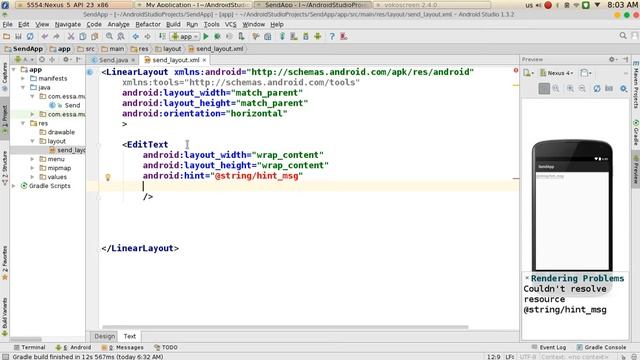640x360 pixels.
Task: Click the editor horizontal scrollbar
Action: pos(285,327)
